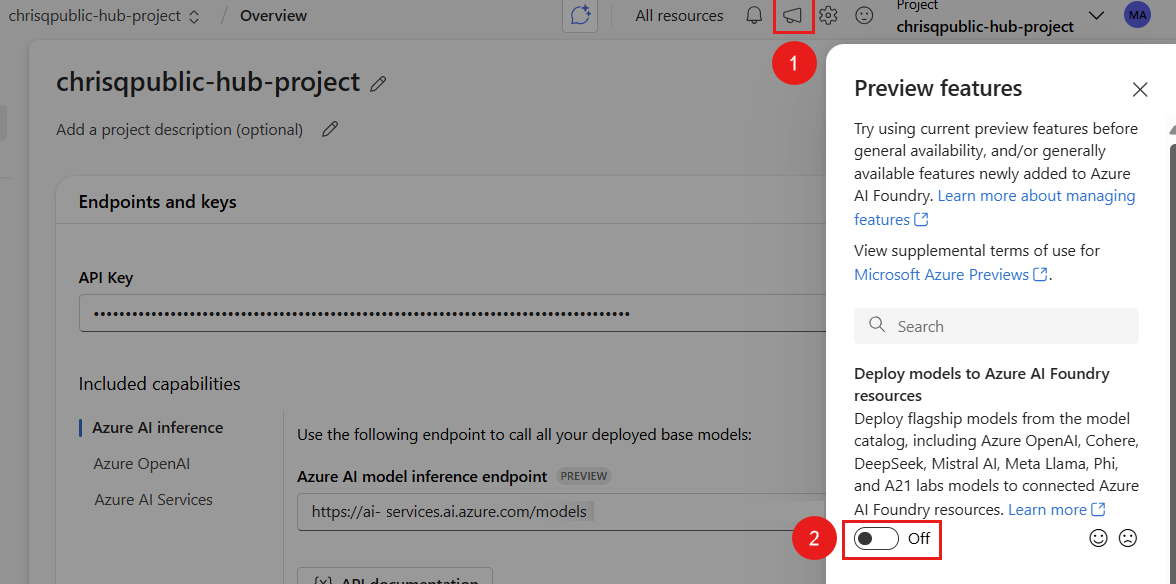This screenshot has height=584, width=1176.
Task: Edit project name pencil icon
Action: (x=378, y=84)
